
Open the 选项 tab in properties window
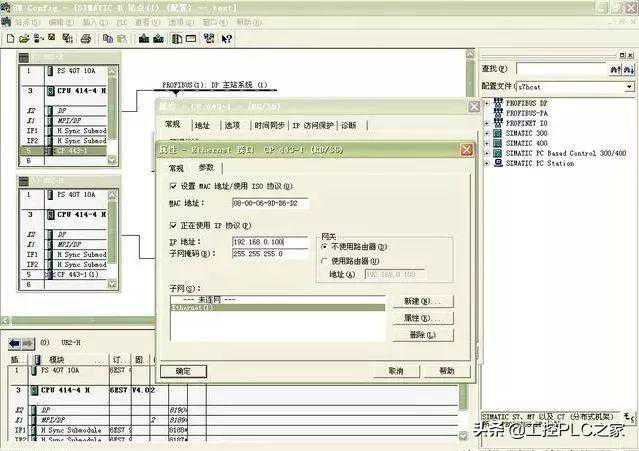tap(233, 125)
